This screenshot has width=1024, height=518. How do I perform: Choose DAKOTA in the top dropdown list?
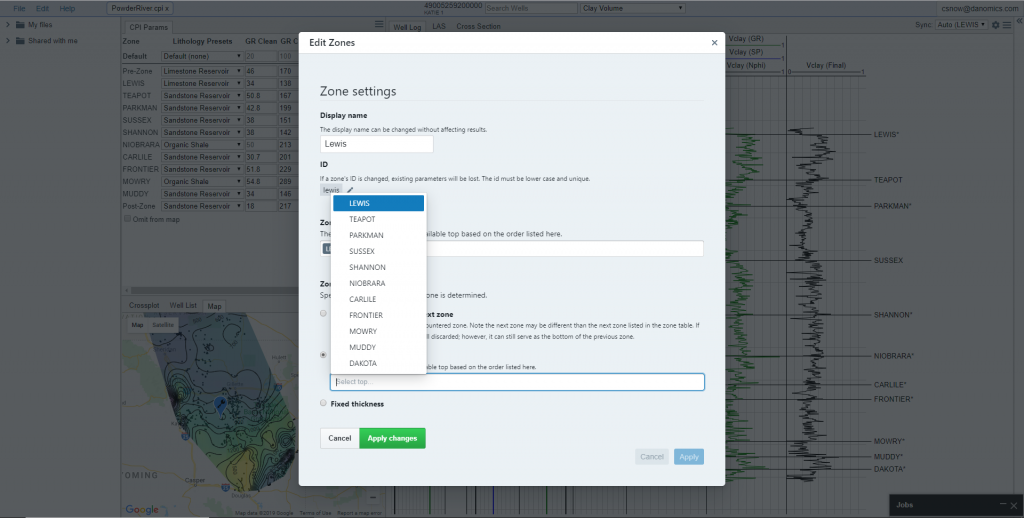tap(379, 363)
